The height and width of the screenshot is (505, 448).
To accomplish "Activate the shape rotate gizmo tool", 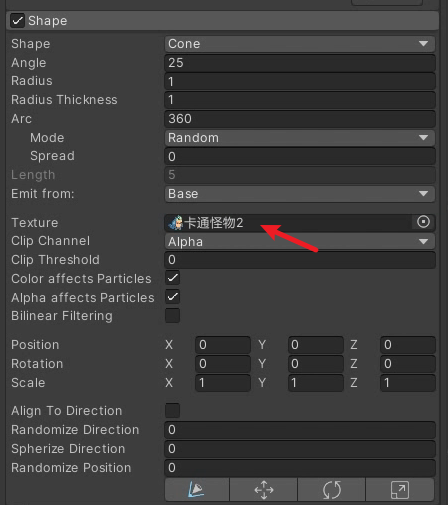I will point(332,489).
